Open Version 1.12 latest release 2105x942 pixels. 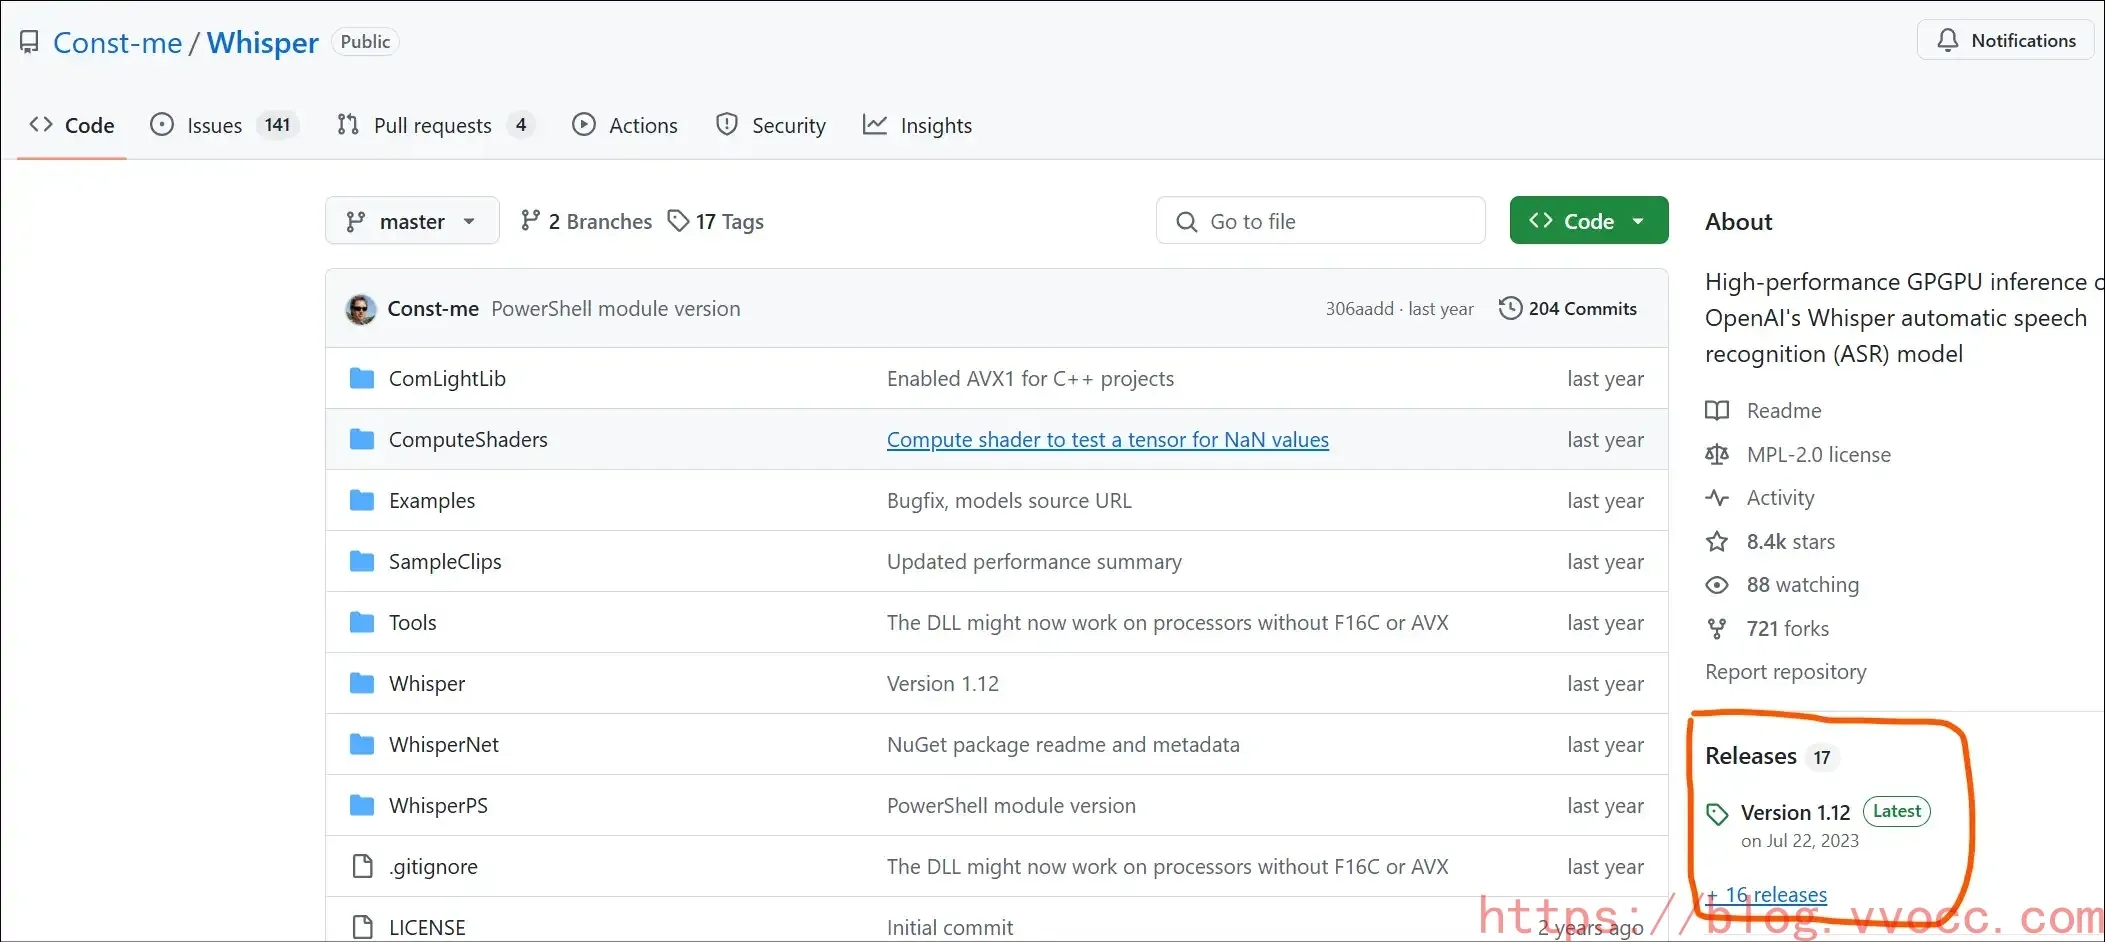coord(1795,813)
